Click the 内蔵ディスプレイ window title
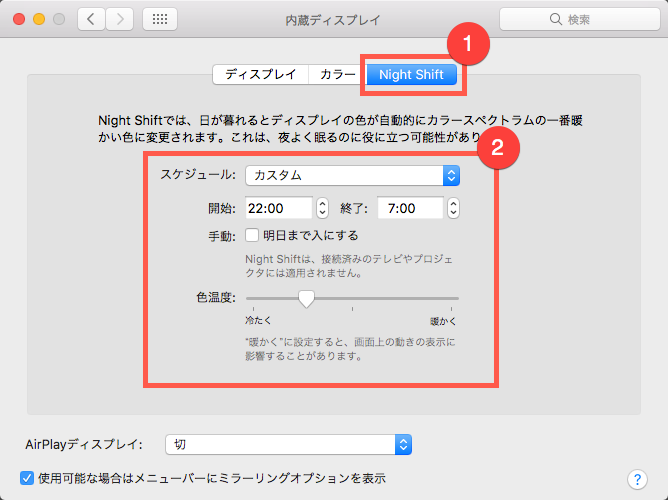This screenshot has width=668, height=500. click(x=333, y=20)
